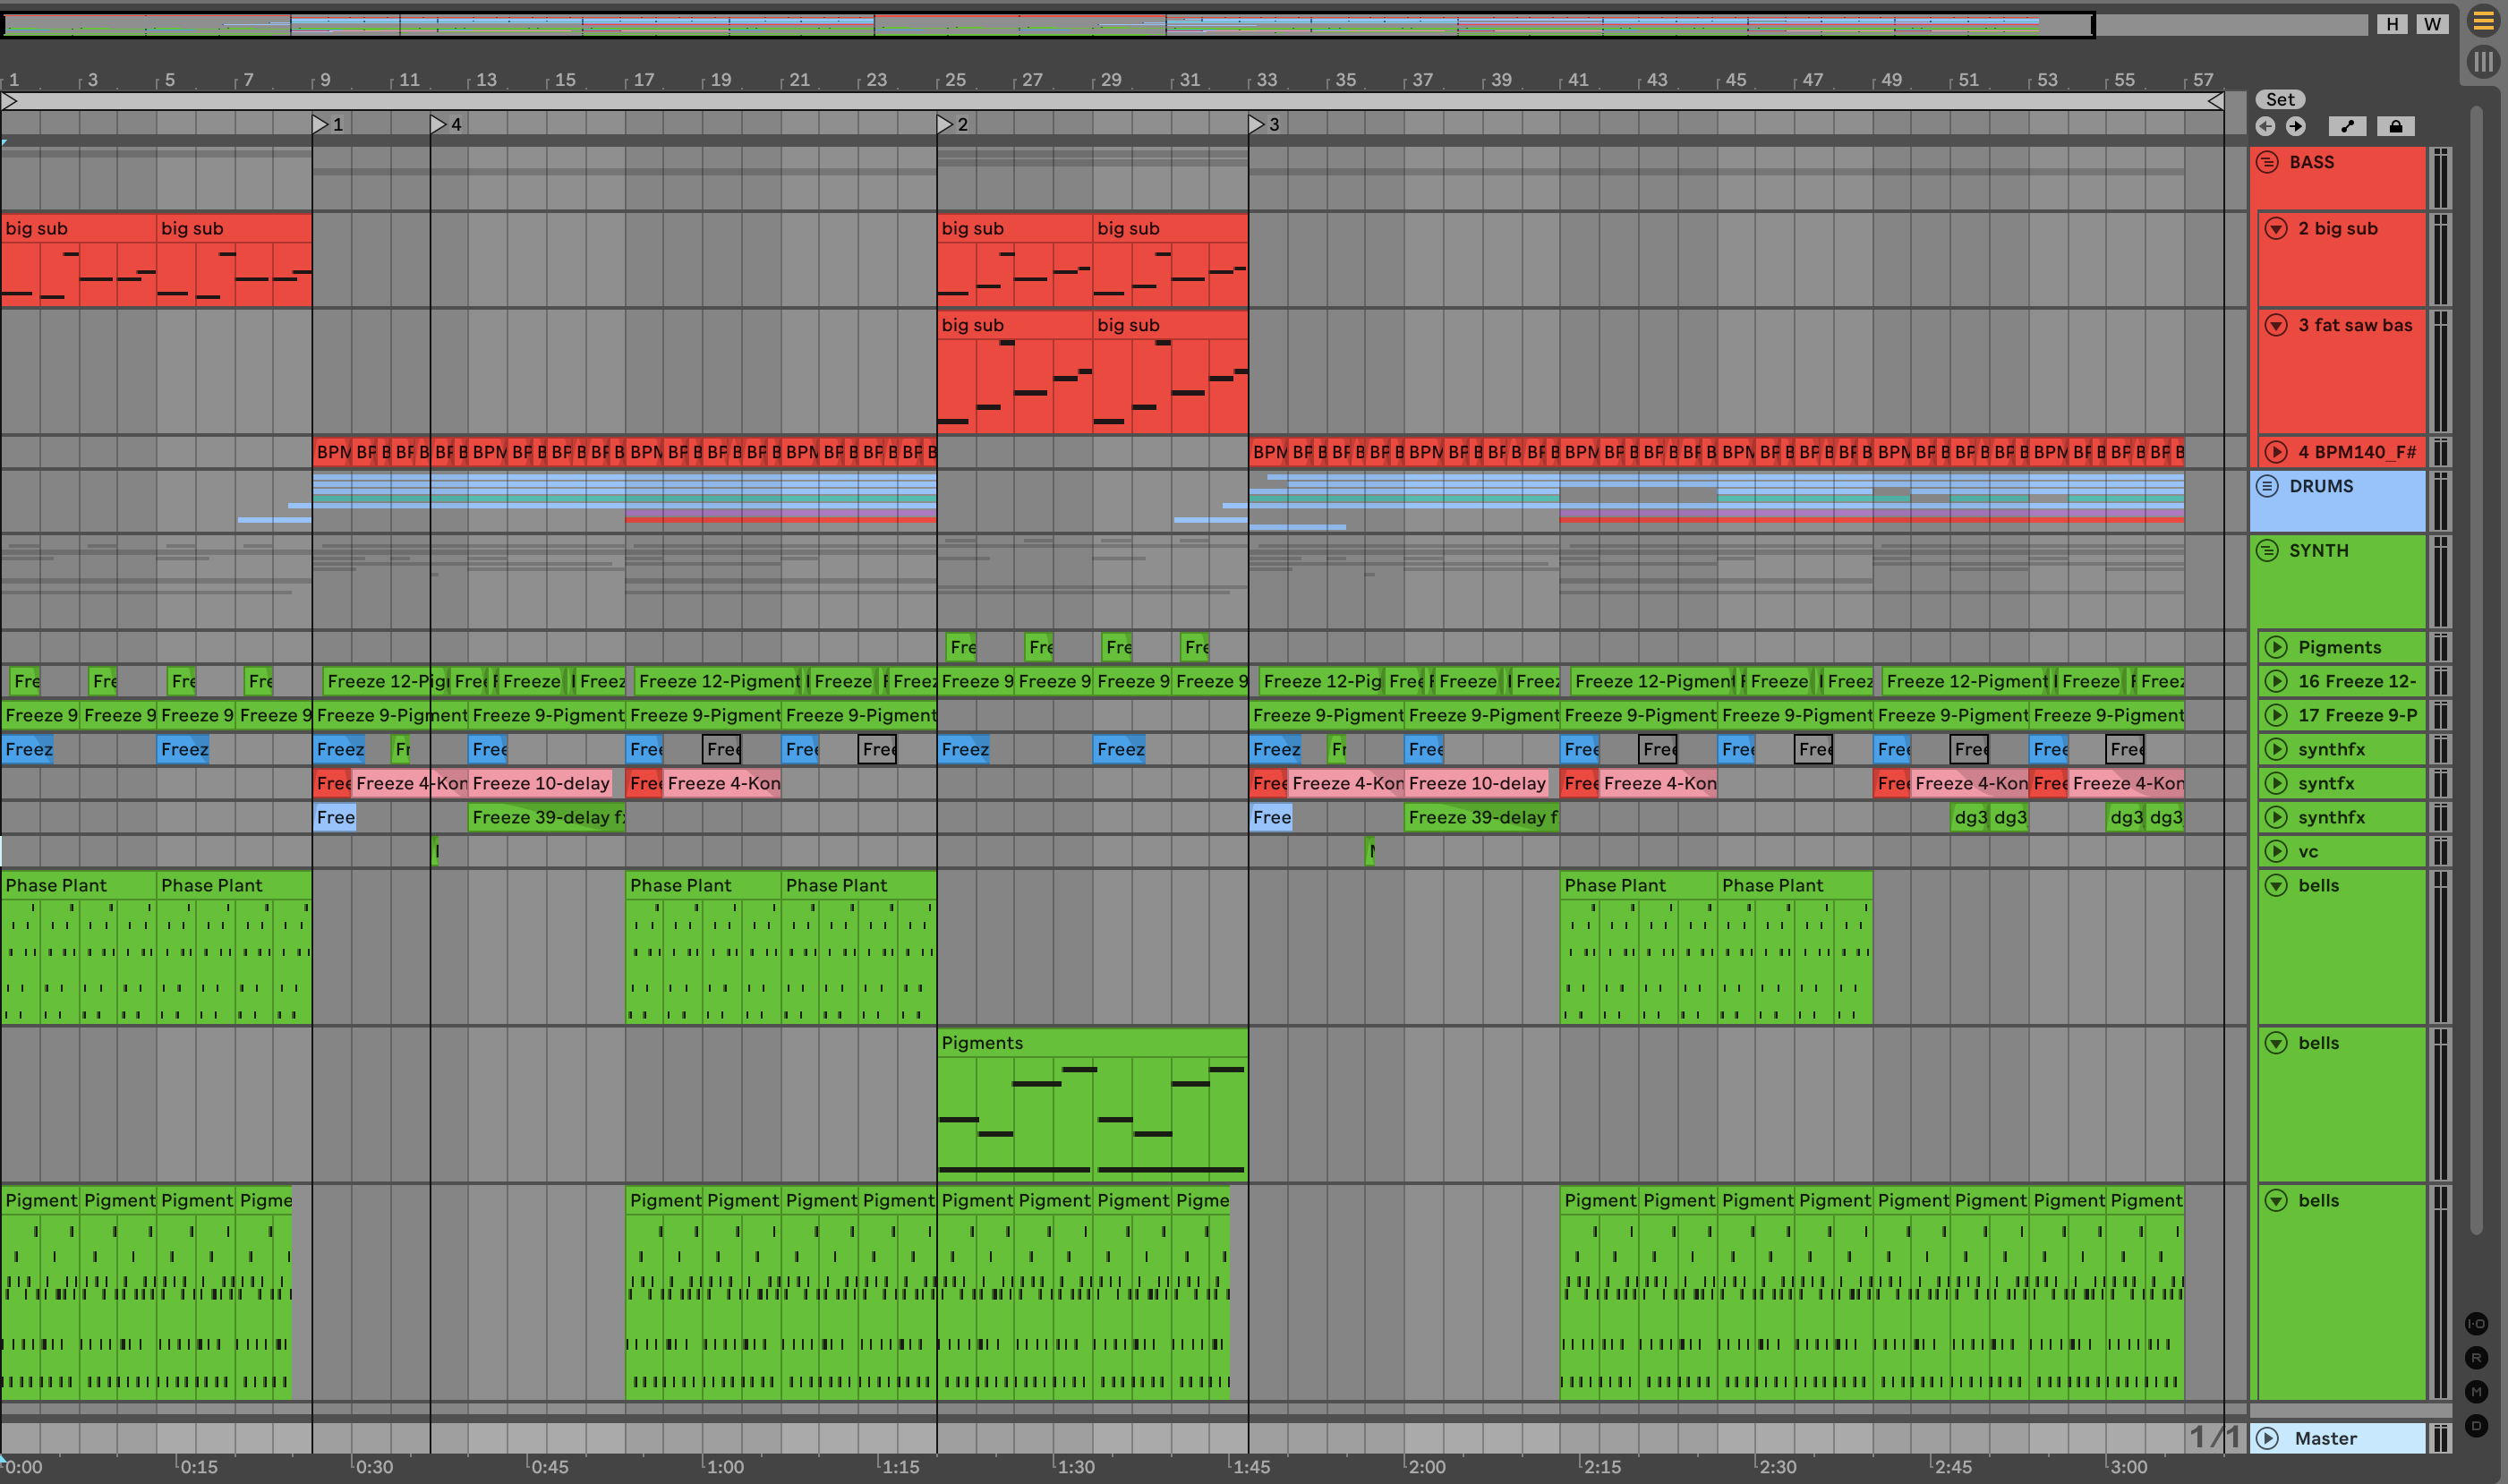Unfold the Master track
This screenshot has height=1484, width=2508.
tap(2268, 1439)
